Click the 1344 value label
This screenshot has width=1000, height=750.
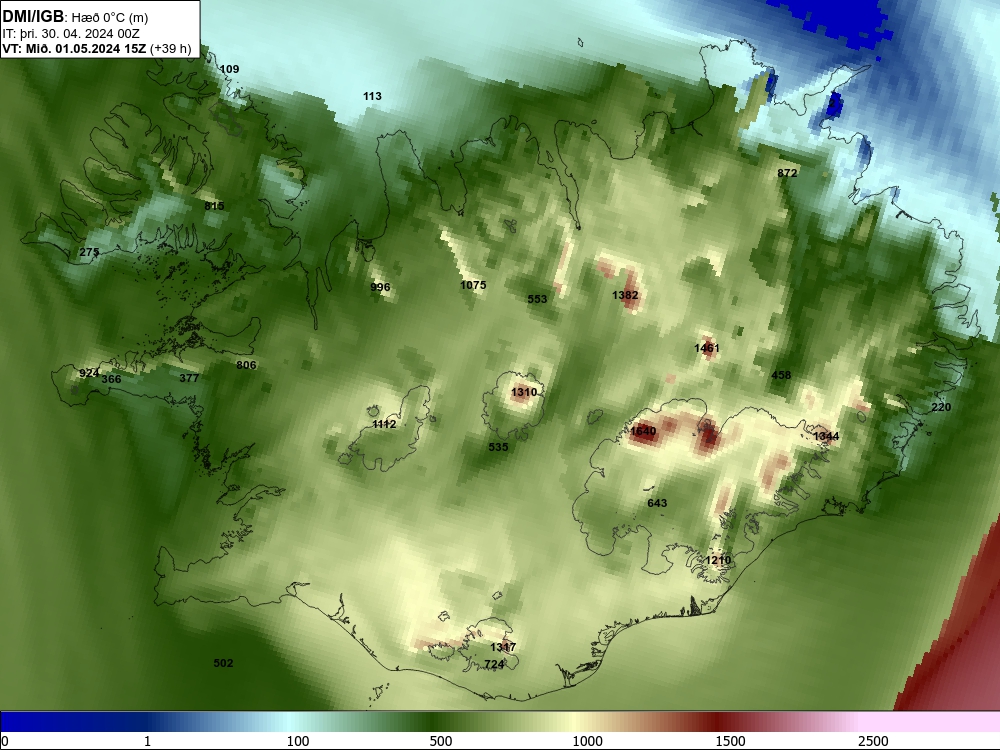coord(826,436)
